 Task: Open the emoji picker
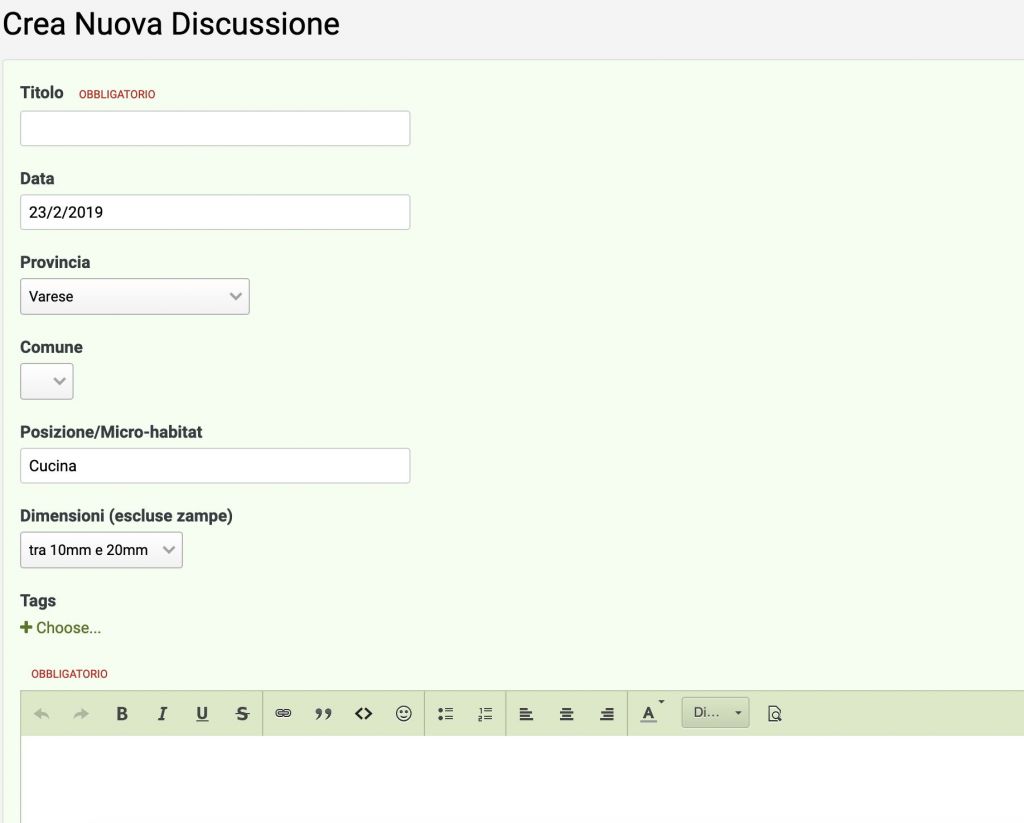tap(404, 714)
